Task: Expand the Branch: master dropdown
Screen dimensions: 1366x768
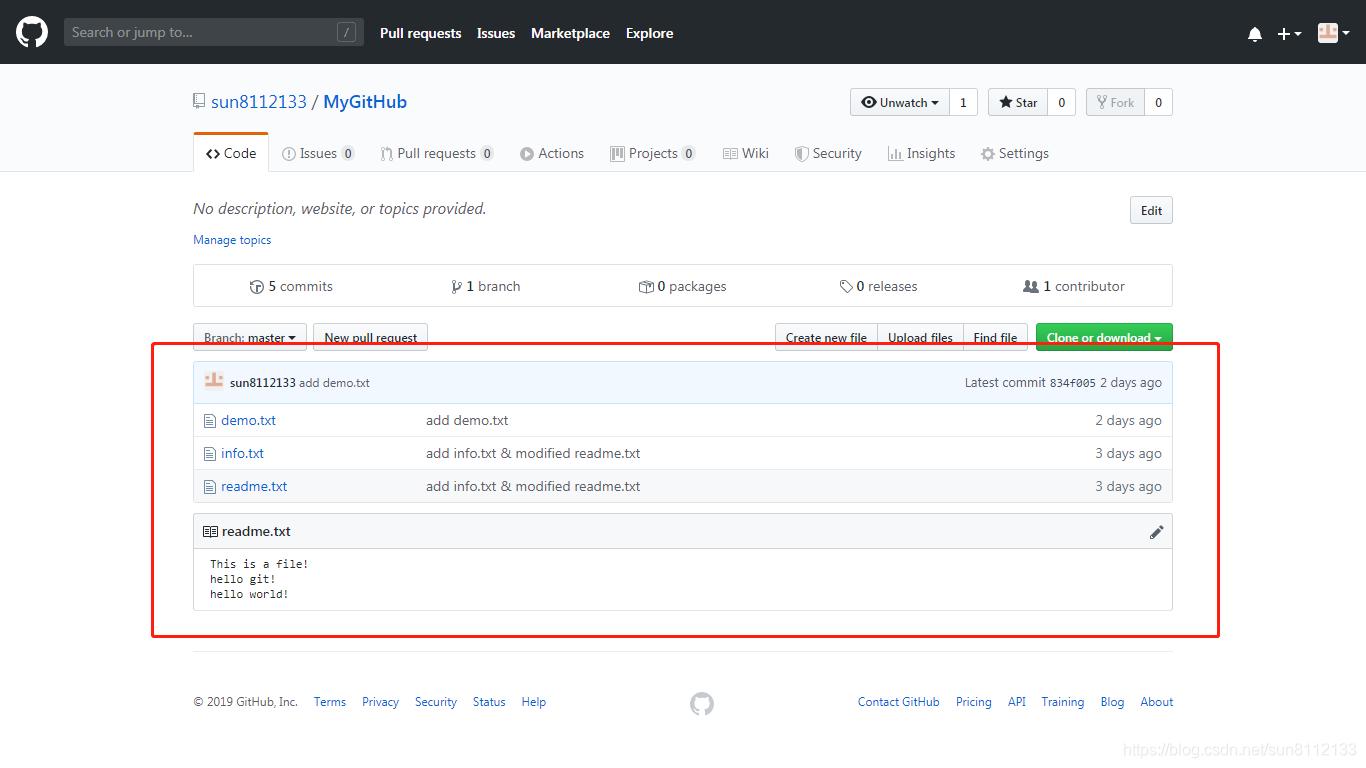Action: pyautogui.click(x=250, y=337)
